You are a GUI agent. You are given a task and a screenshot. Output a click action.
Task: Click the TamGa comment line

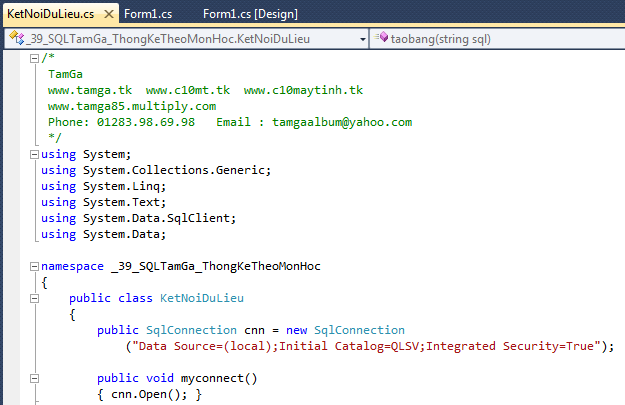65,75
